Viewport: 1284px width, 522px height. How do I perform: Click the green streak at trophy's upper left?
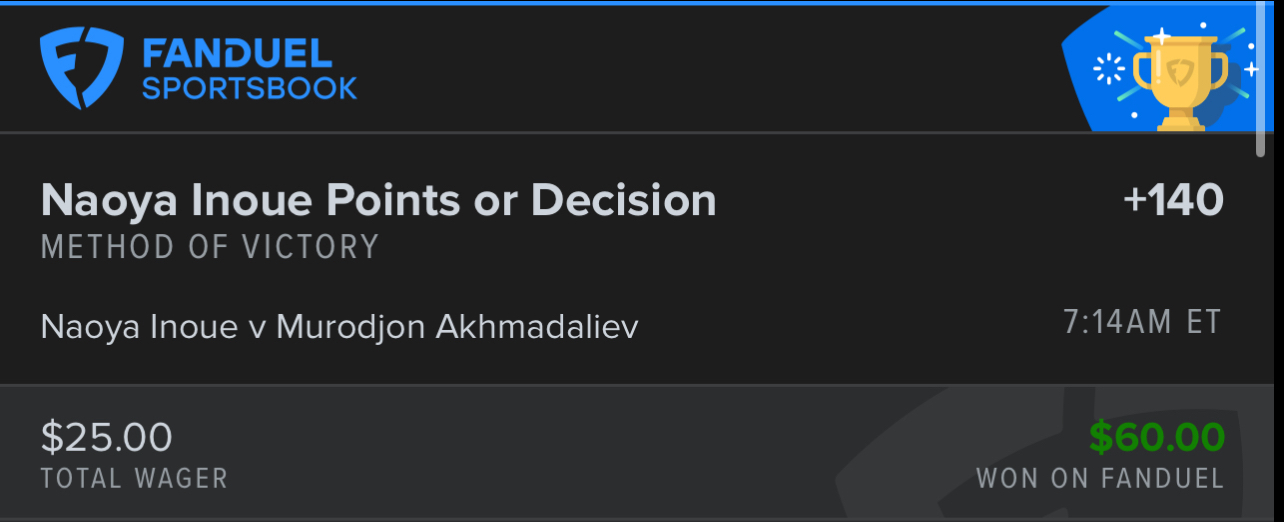1127,42
